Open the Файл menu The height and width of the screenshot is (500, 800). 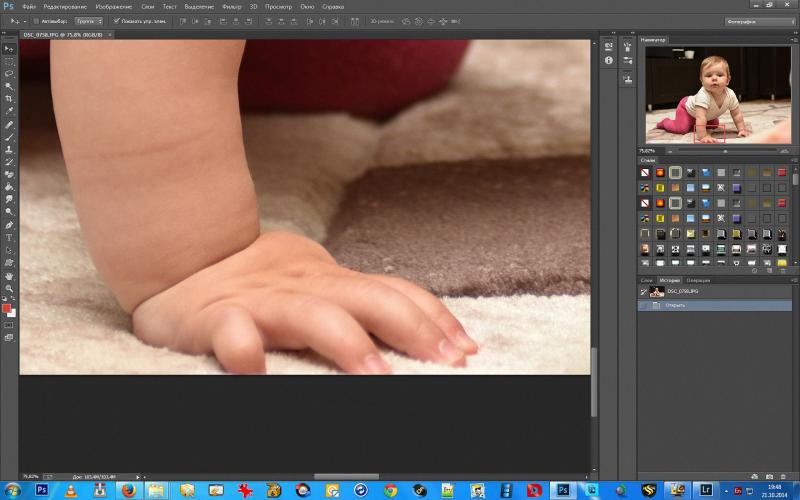(29, 7)
